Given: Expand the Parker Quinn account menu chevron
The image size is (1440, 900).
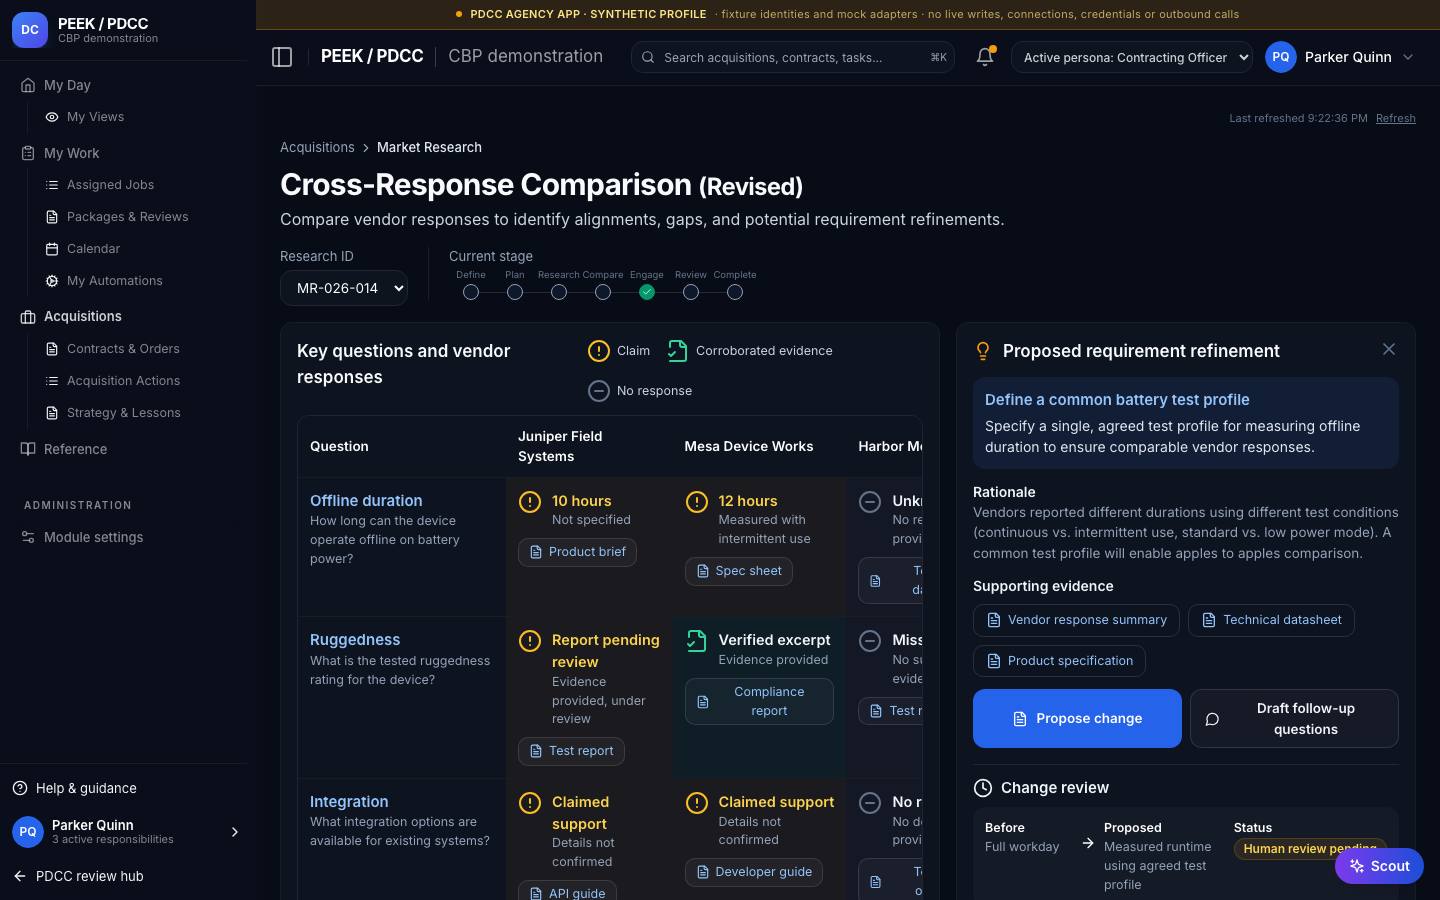Looking at the screenshot, I should pyautogui.click(x=1408, y=57).
